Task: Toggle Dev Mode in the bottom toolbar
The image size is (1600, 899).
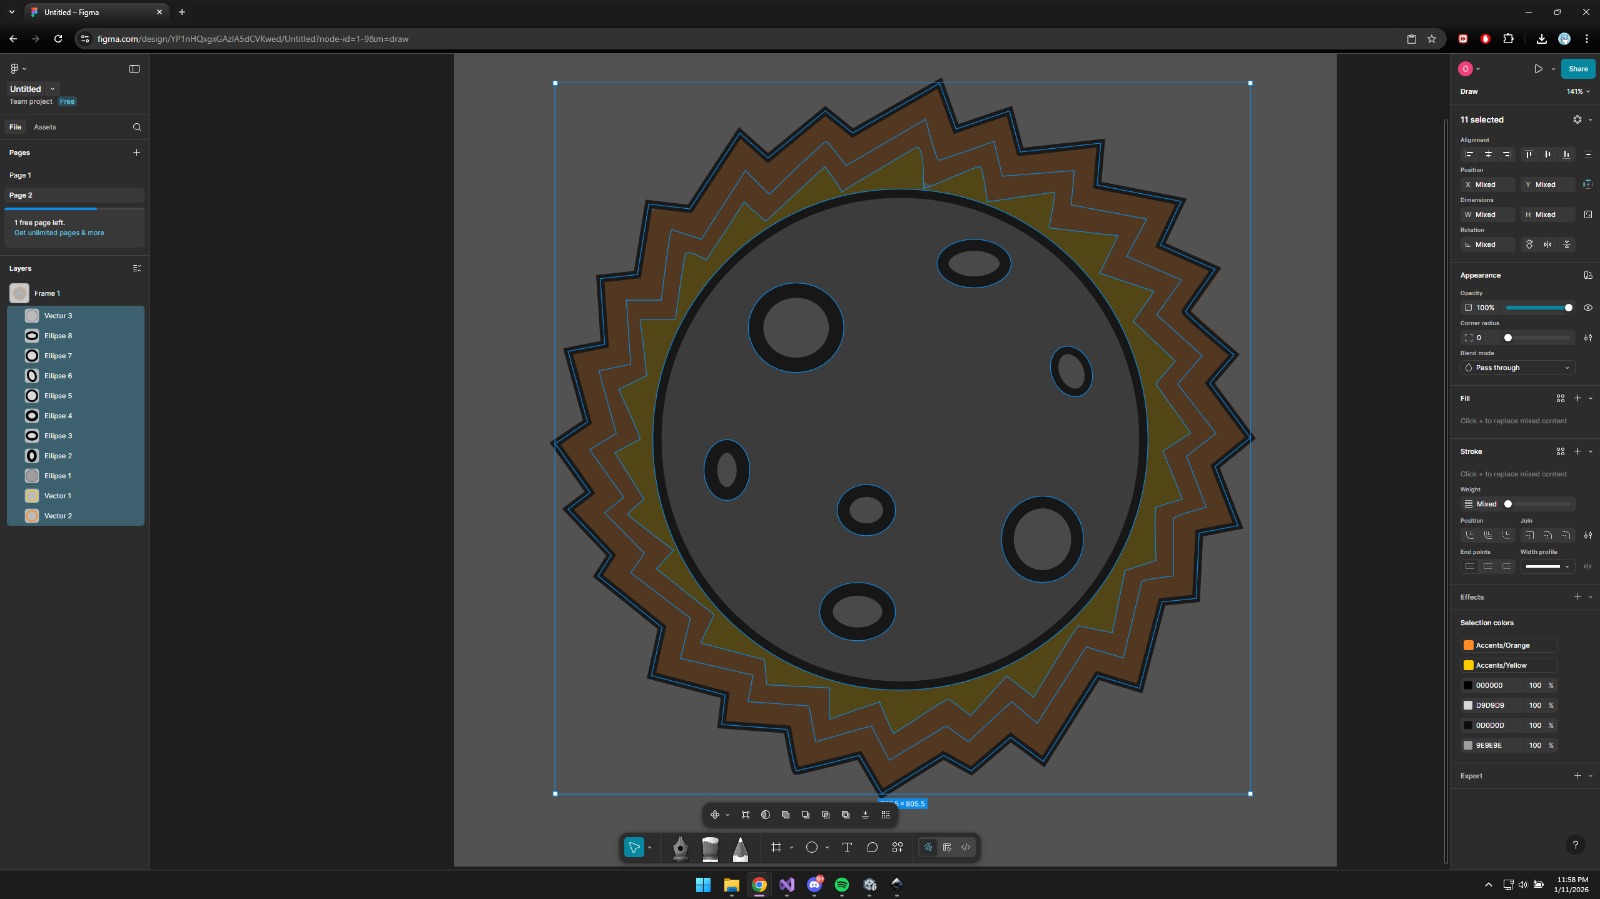Action: (966, 848)
